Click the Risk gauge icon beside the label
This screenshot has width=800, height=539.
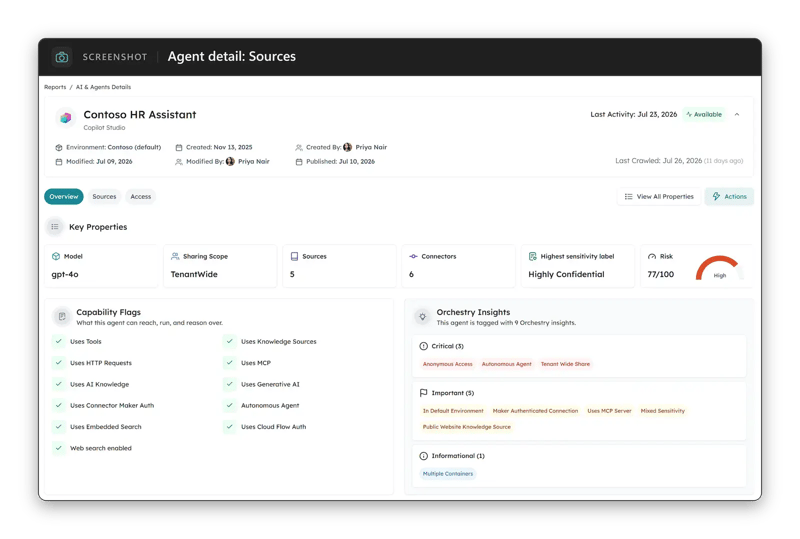[x=652, y=256]
